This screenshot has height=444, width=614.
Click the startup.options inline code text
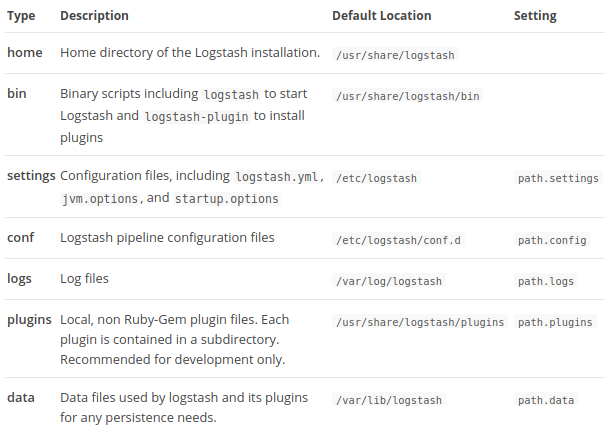coord(226,199)
